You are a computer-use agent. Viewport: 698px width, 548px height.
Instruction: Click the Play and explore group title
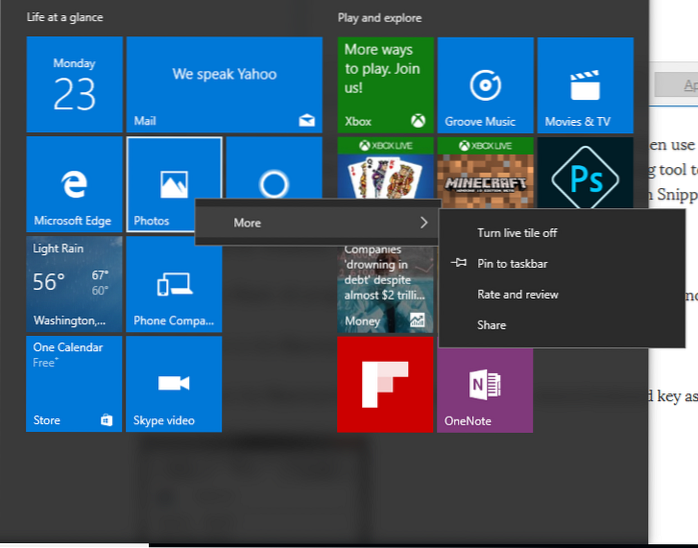[380, 18]
